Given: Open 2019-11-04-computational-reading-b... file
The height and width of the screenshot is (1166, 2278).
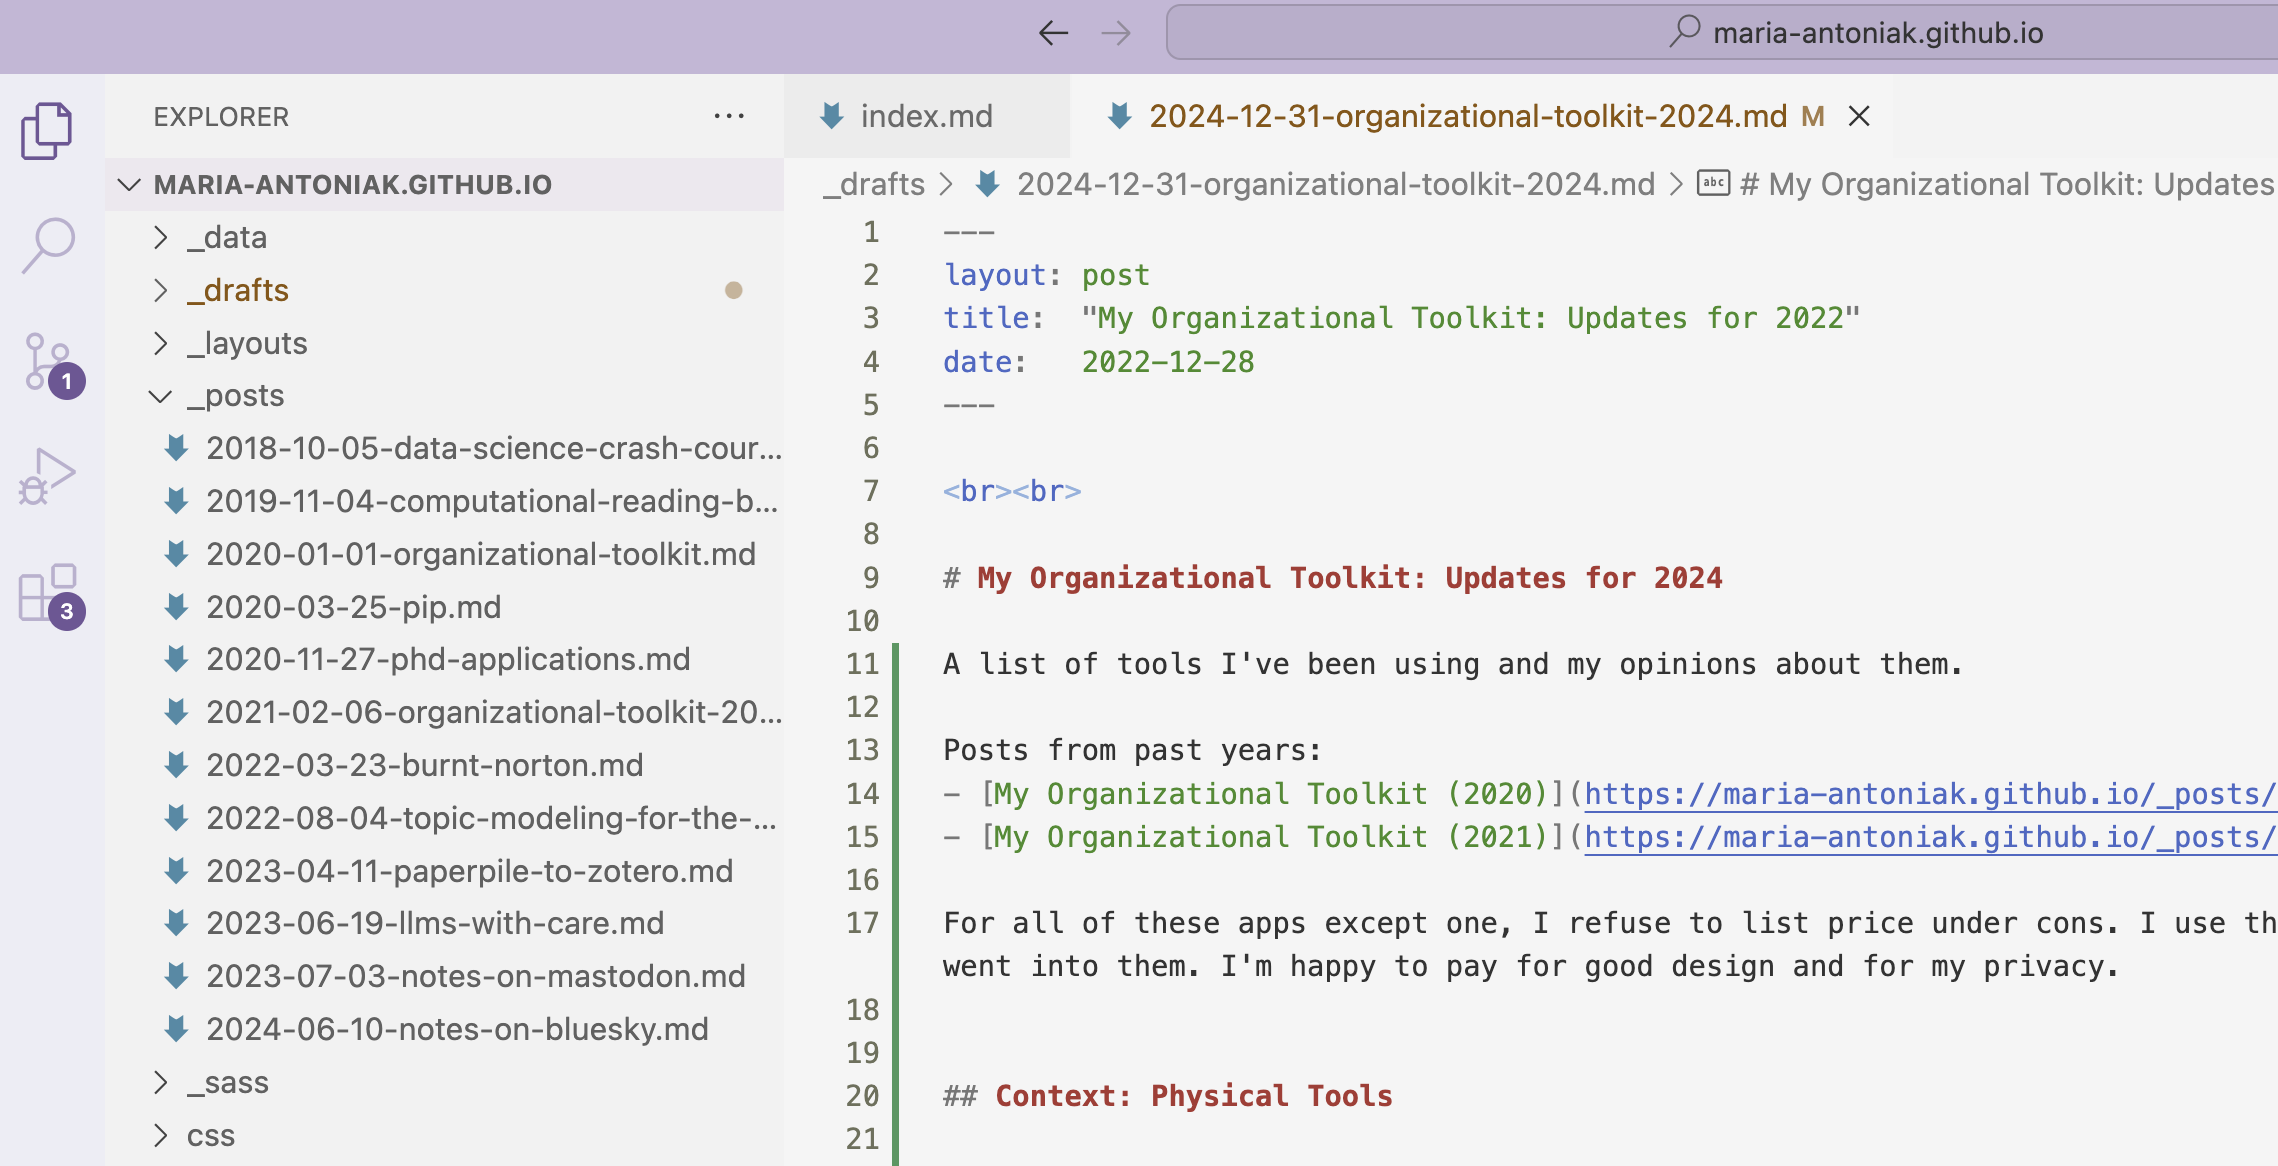Looking at the screenshot, I should (x=445, y=501).
